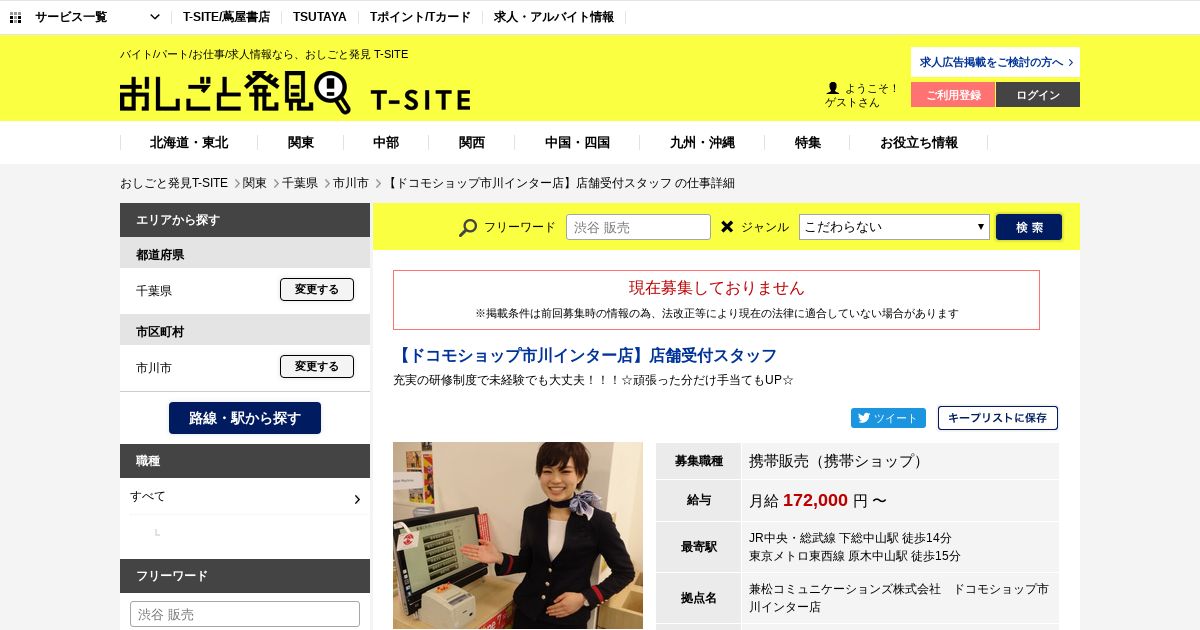Focus the sidebar フリーワード input field
Viewport: 1200px width, 630px height.
pos(245,614)
